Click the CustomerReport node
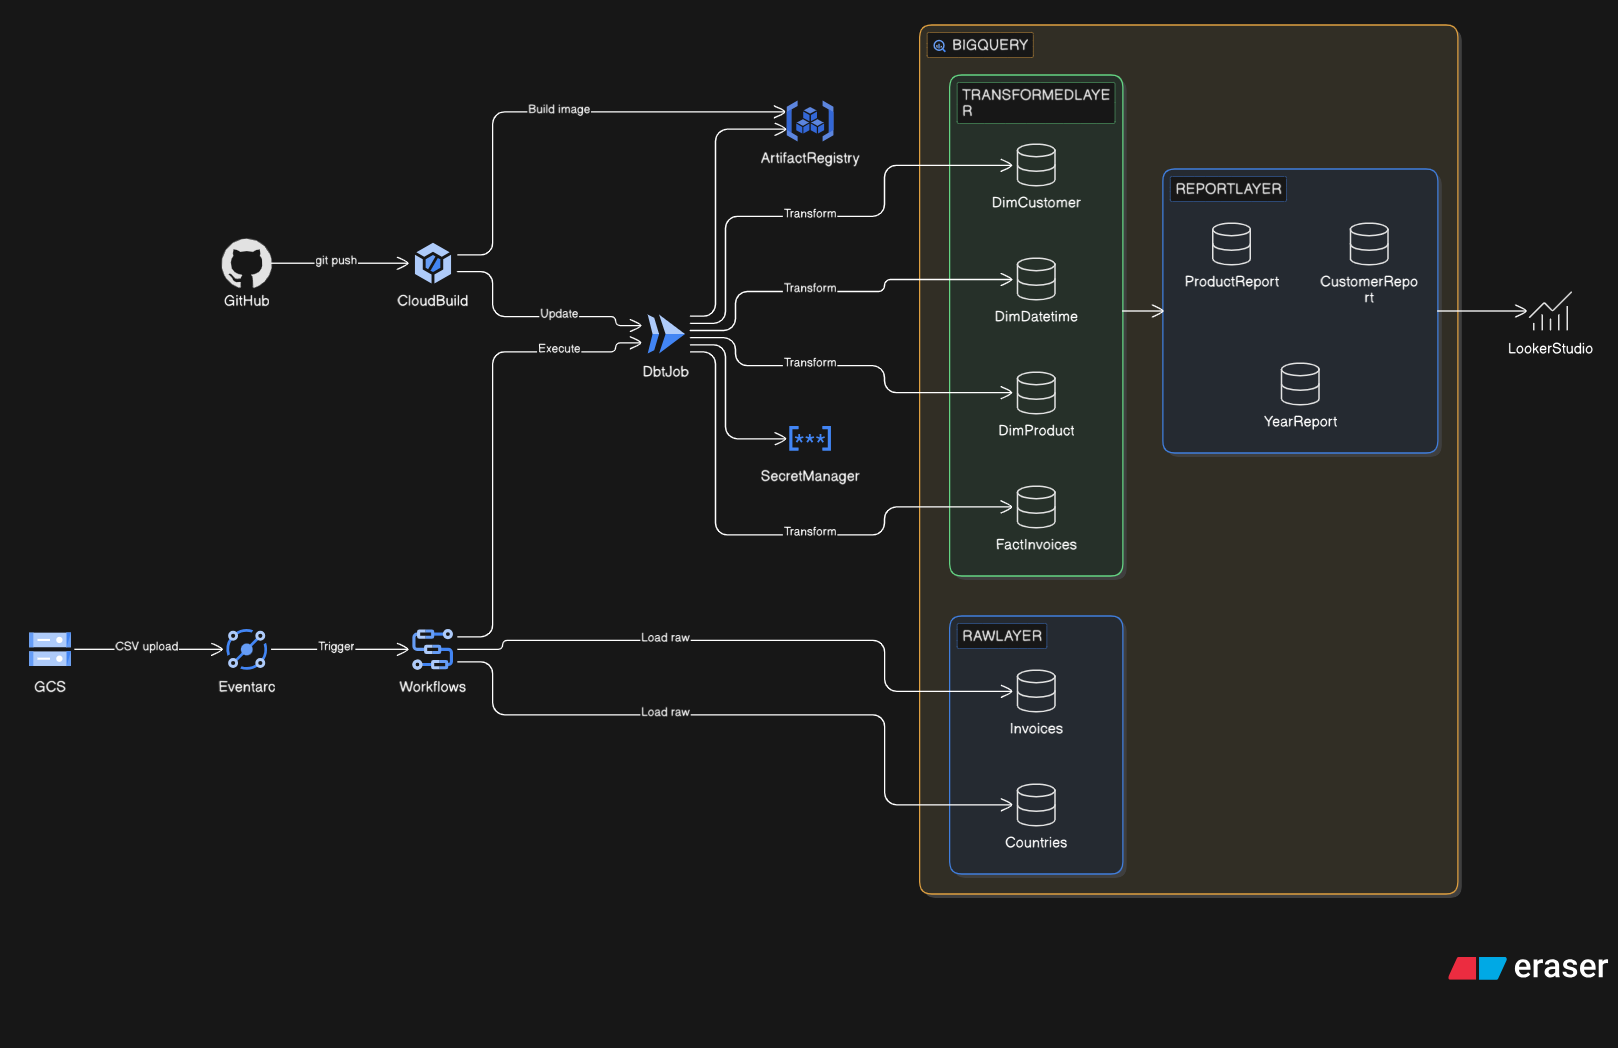 (x=1368, y=245)
